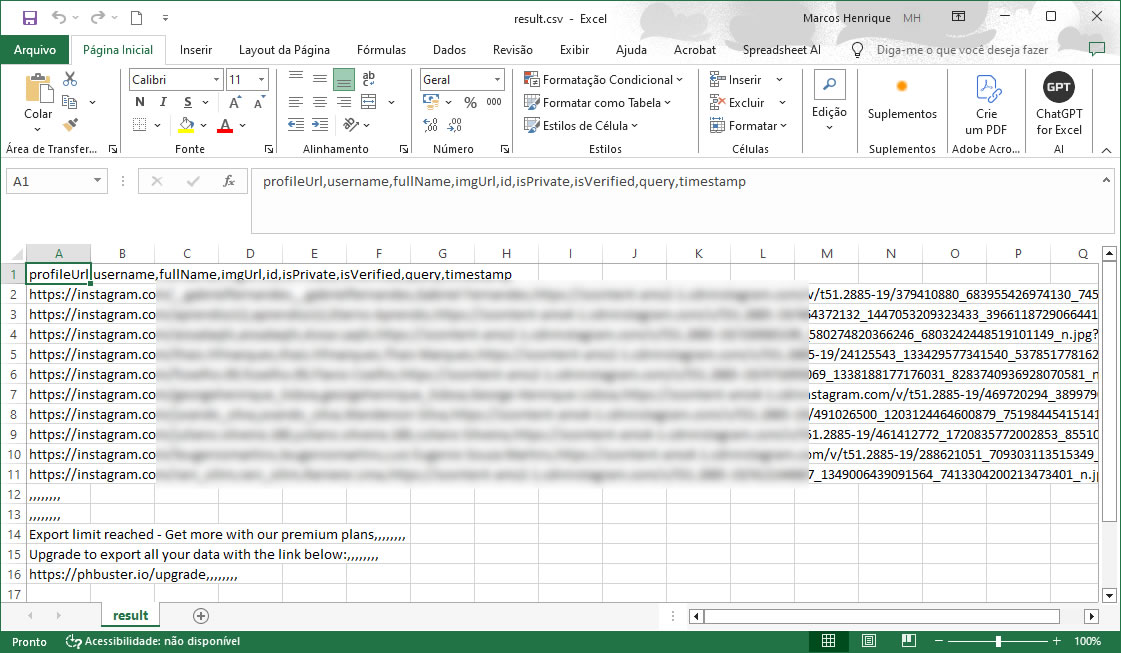This screenshot has width=1121, height=653.
Task: Insert a function with the fx button
Action: (x=229, y=182)
